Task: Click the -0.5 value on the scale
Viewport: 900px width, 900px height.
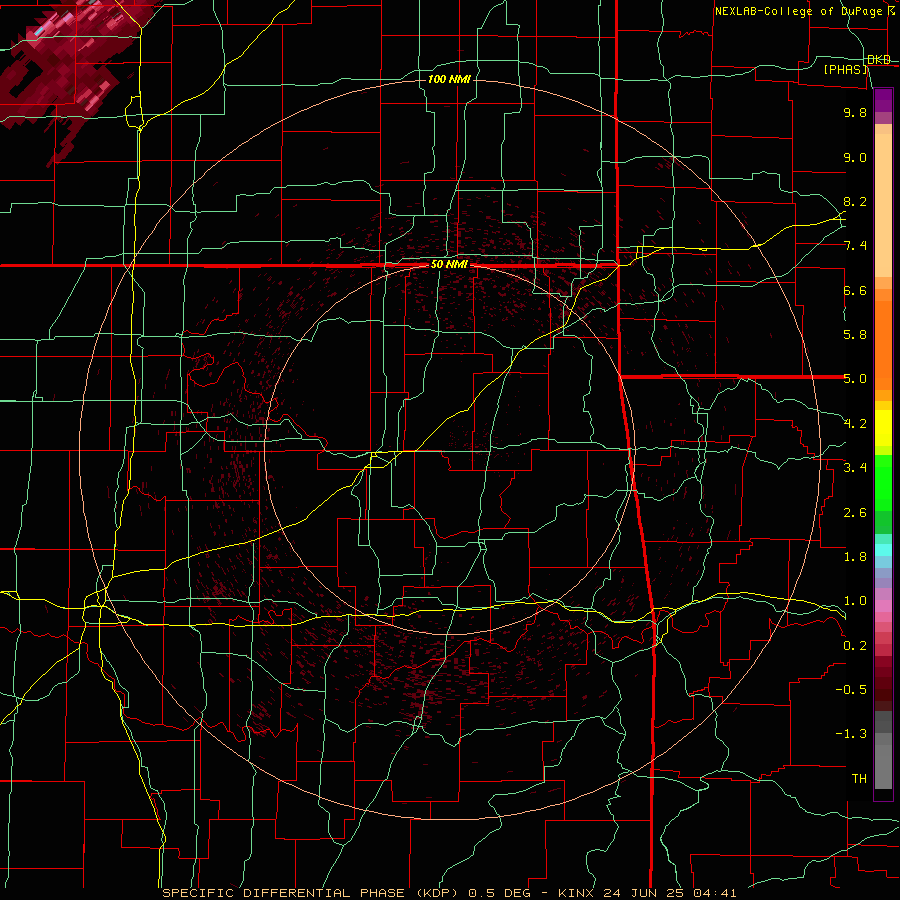Action: 851,690
